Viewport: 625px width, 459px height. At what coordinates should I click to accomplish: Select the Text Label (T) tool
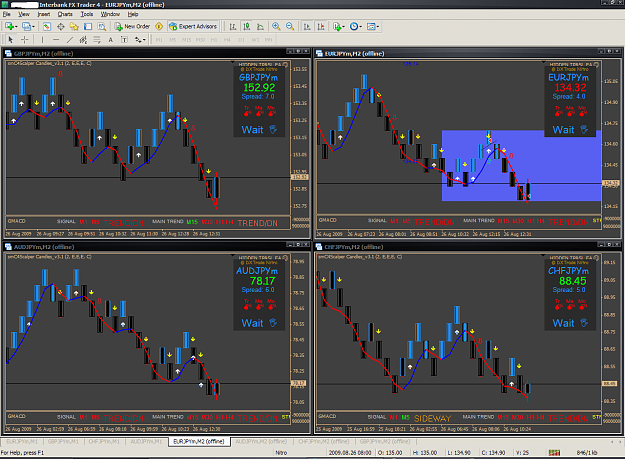pyautogui.click(x=124, y=39)
